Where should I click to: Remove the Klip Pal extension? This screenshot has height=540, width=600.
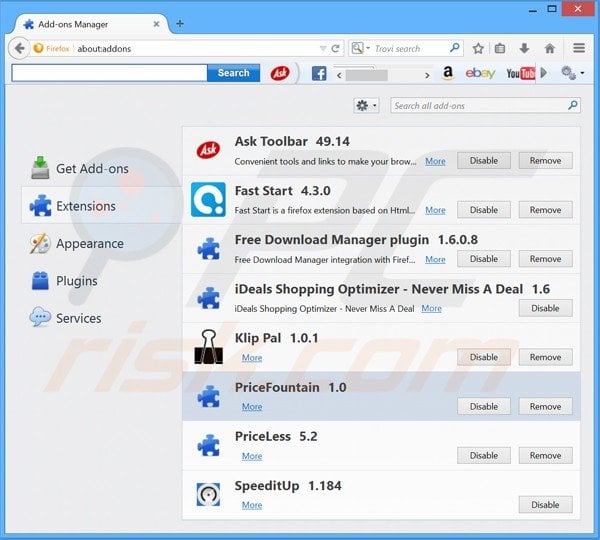(x=545, y=357)
